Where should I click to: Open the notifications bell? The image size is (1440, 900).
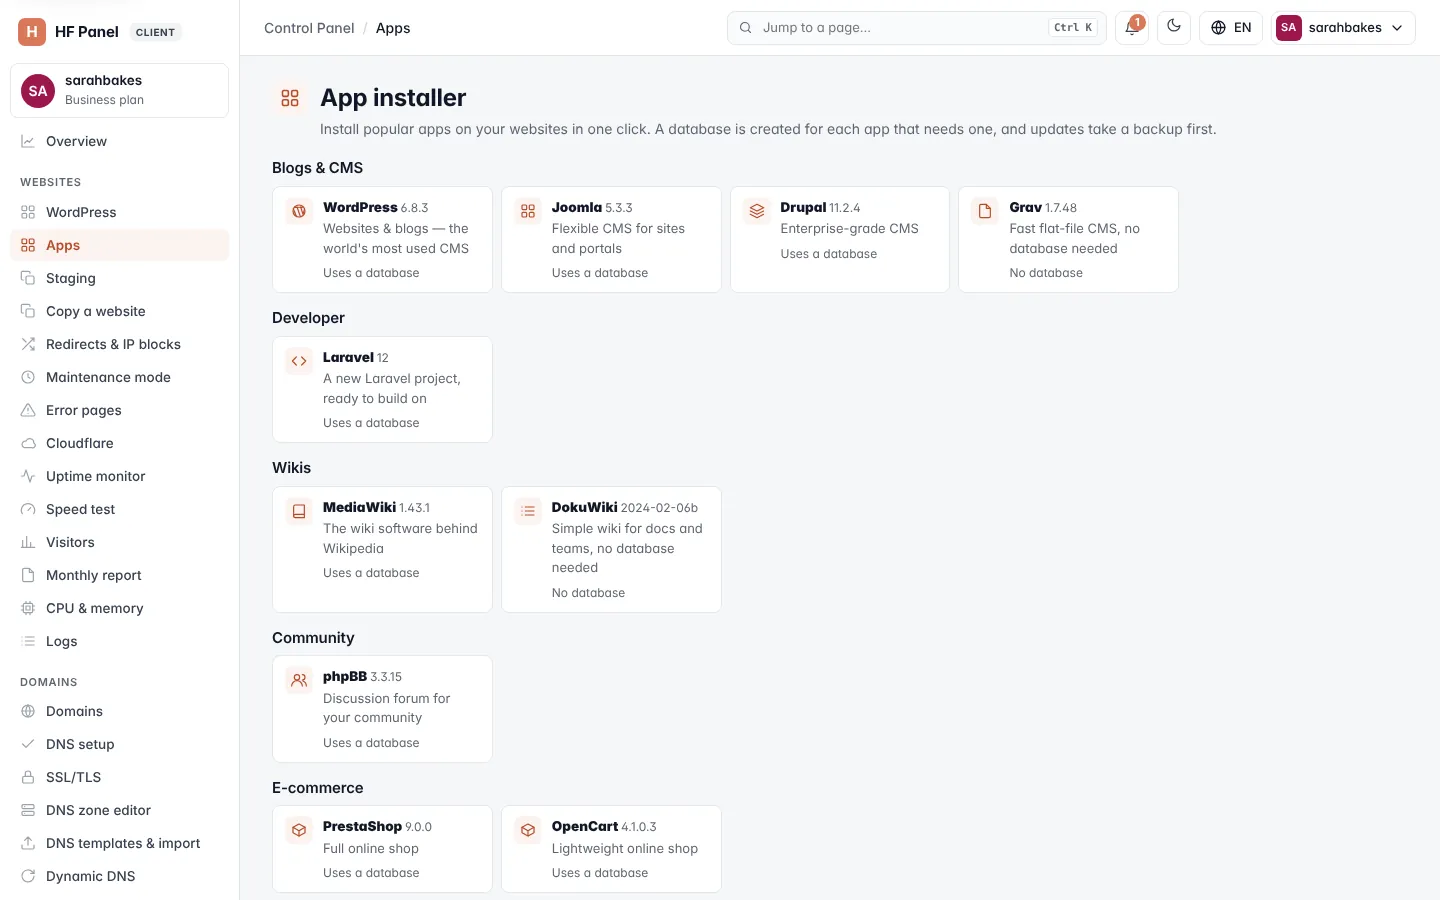coord(1132,28)
